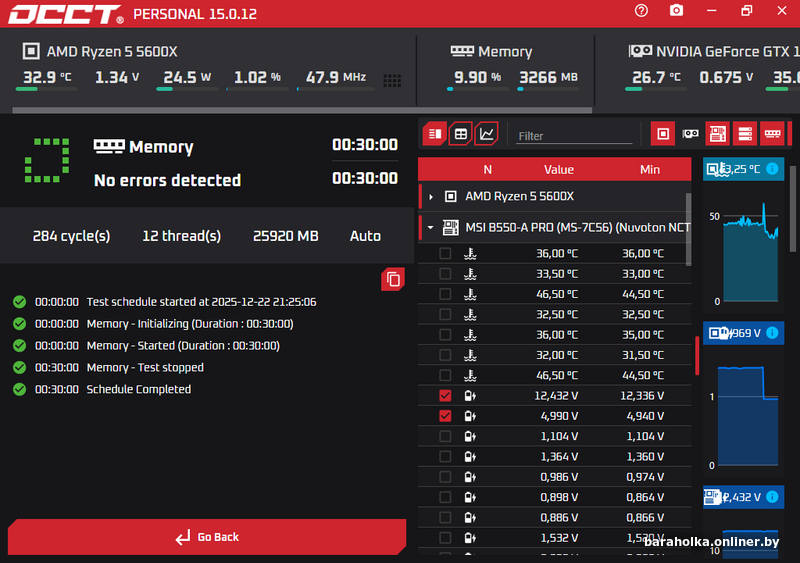
Task: Click the 25920 MB label
Action: point(286,236)
